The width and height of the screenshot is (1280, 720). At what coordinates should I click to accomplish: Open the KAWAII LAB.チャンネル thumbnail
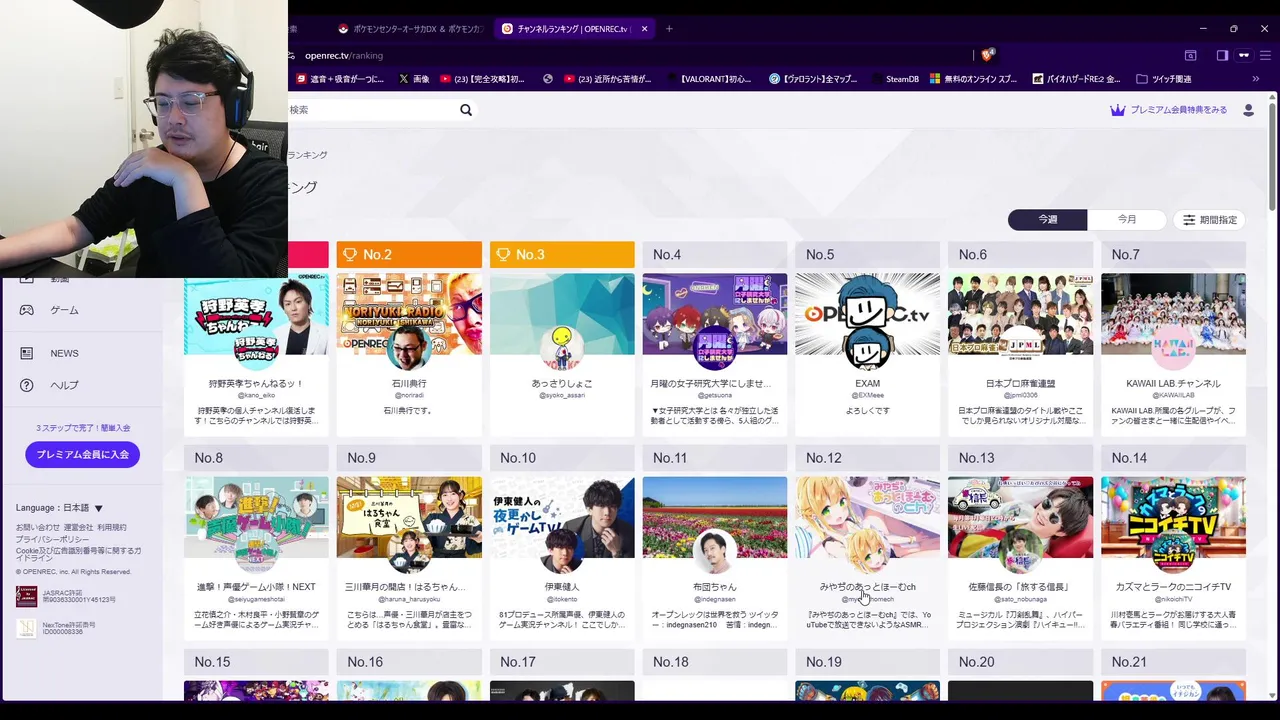[x=1173, y=314]
